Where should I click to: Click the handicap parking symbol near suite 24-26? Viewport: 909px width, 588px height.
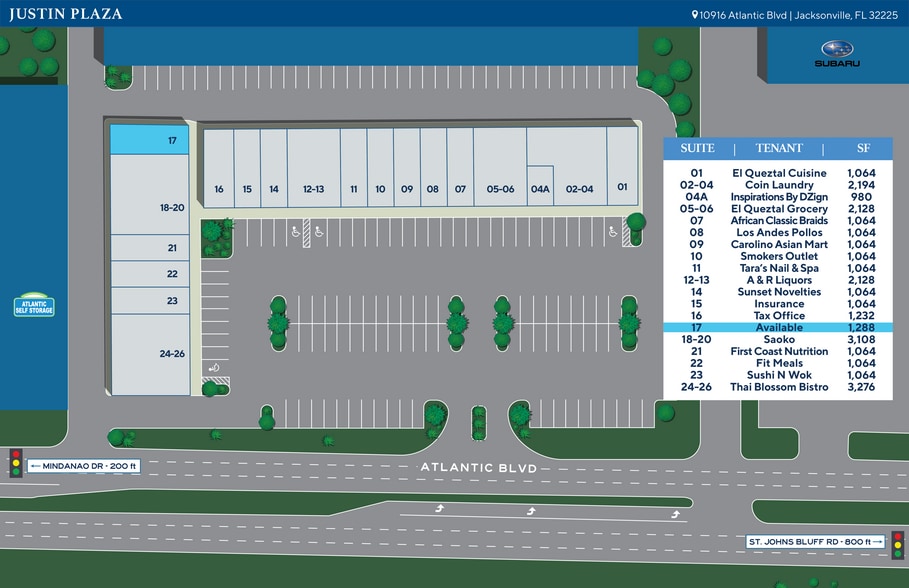tap(214, 367)
